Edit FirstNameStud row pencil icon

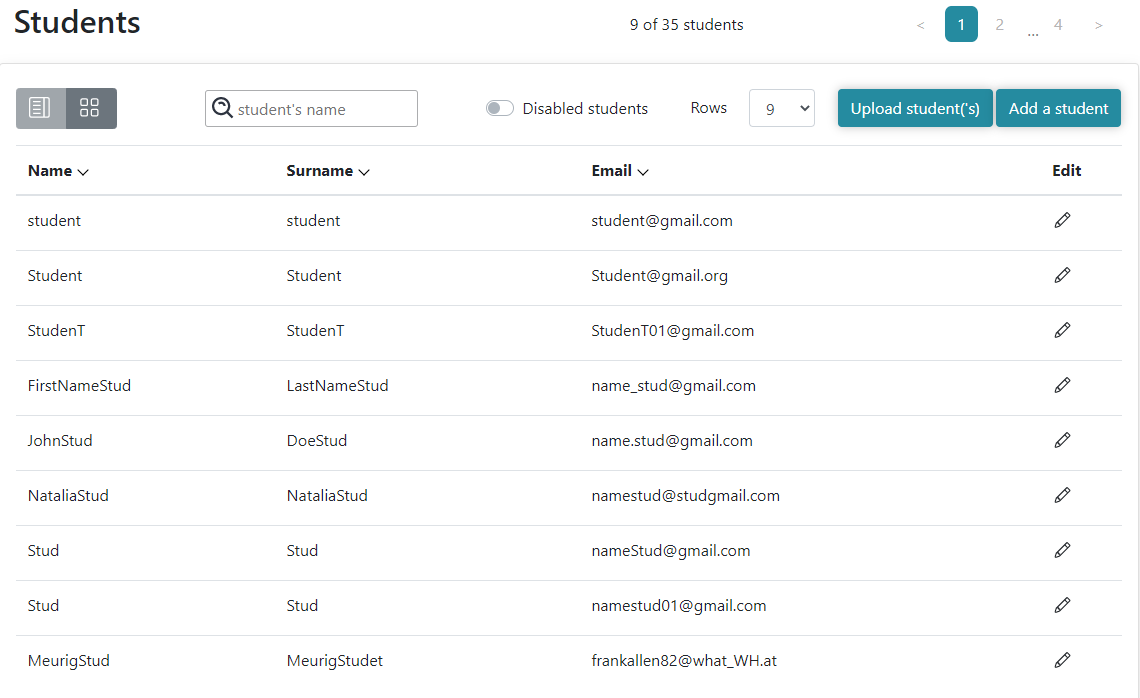pos(1062,385)
